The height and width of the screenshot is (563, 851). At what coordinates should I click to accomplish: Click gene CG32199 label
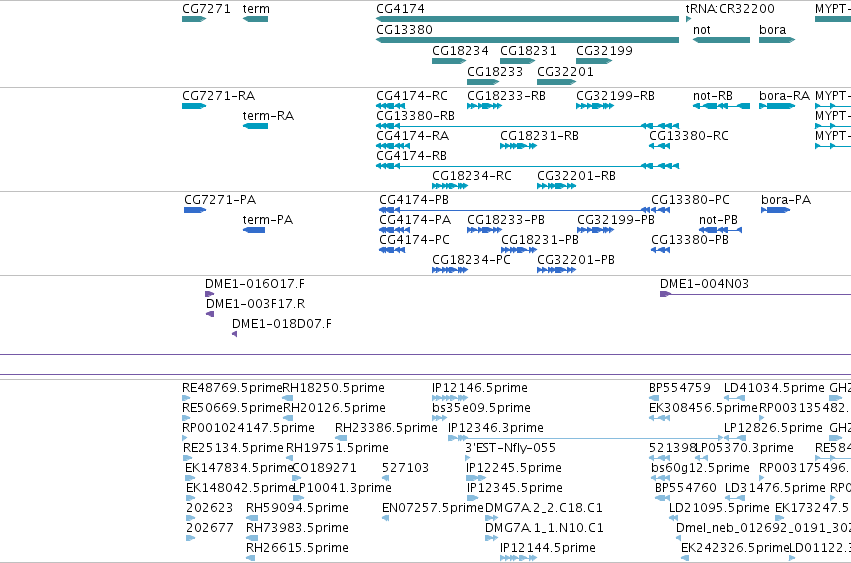pyautogui.click(x=605, y=50)
